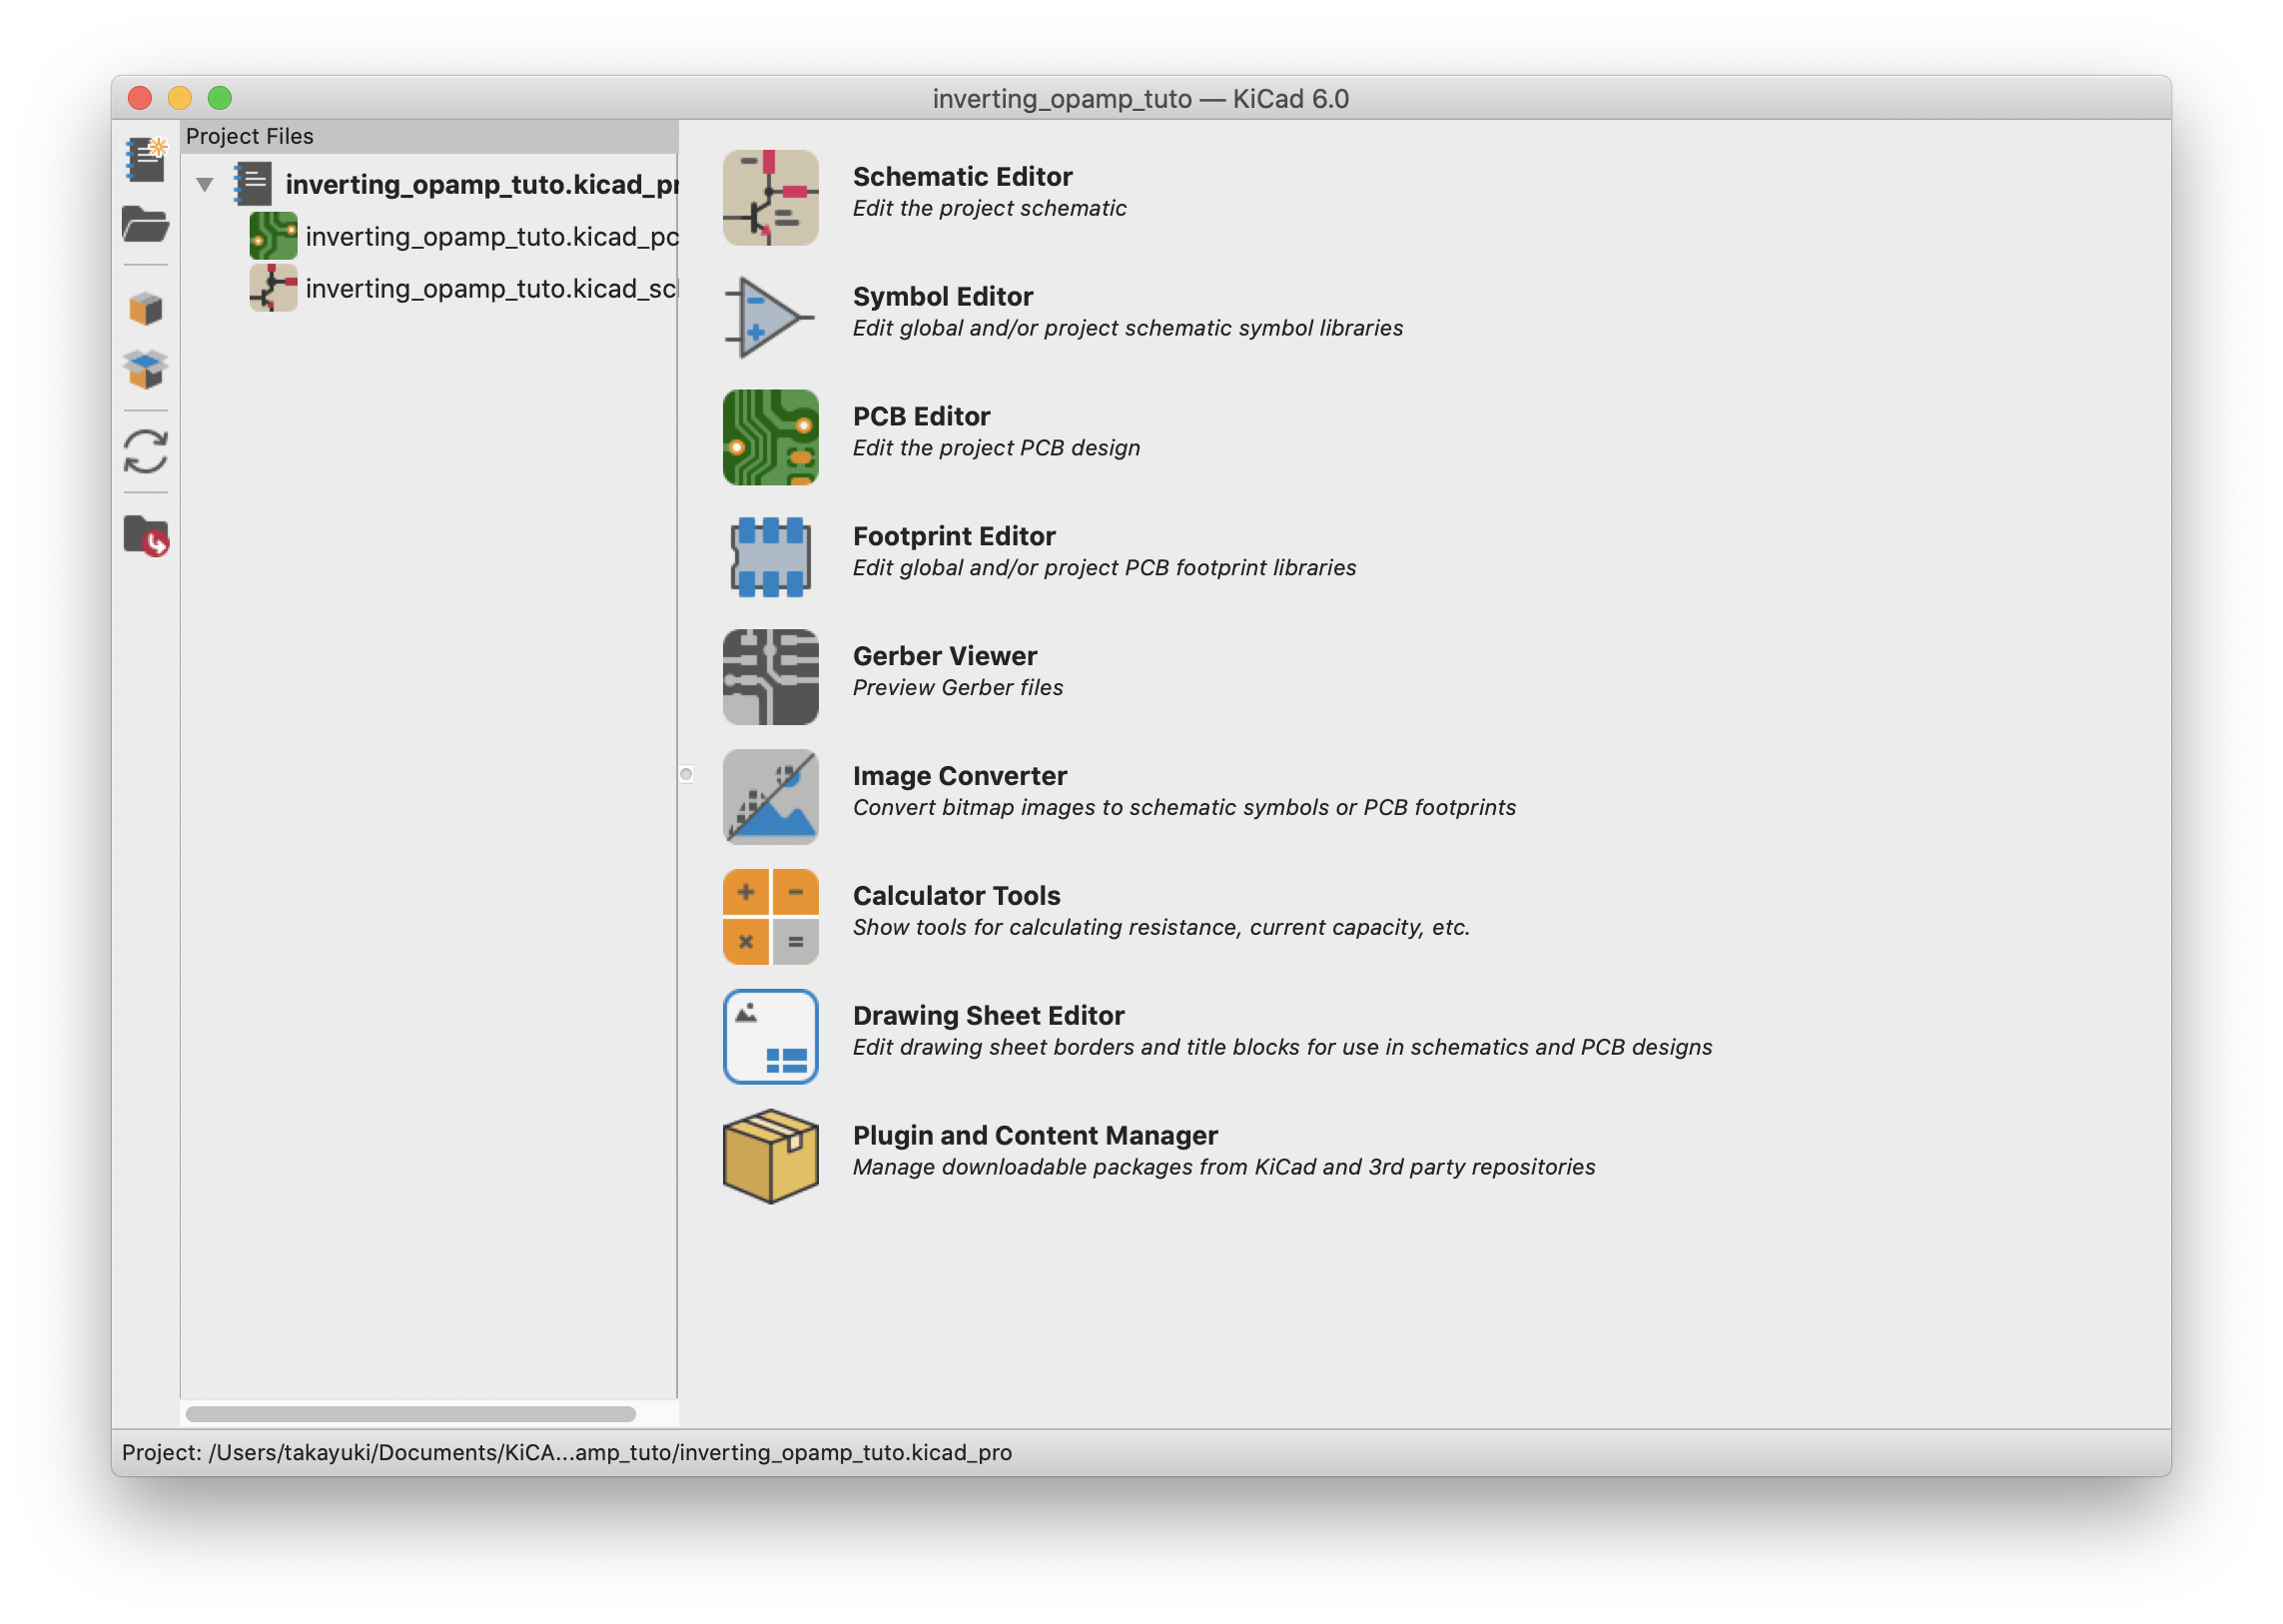Click the Calculator Tools title text

pos(956,896)
